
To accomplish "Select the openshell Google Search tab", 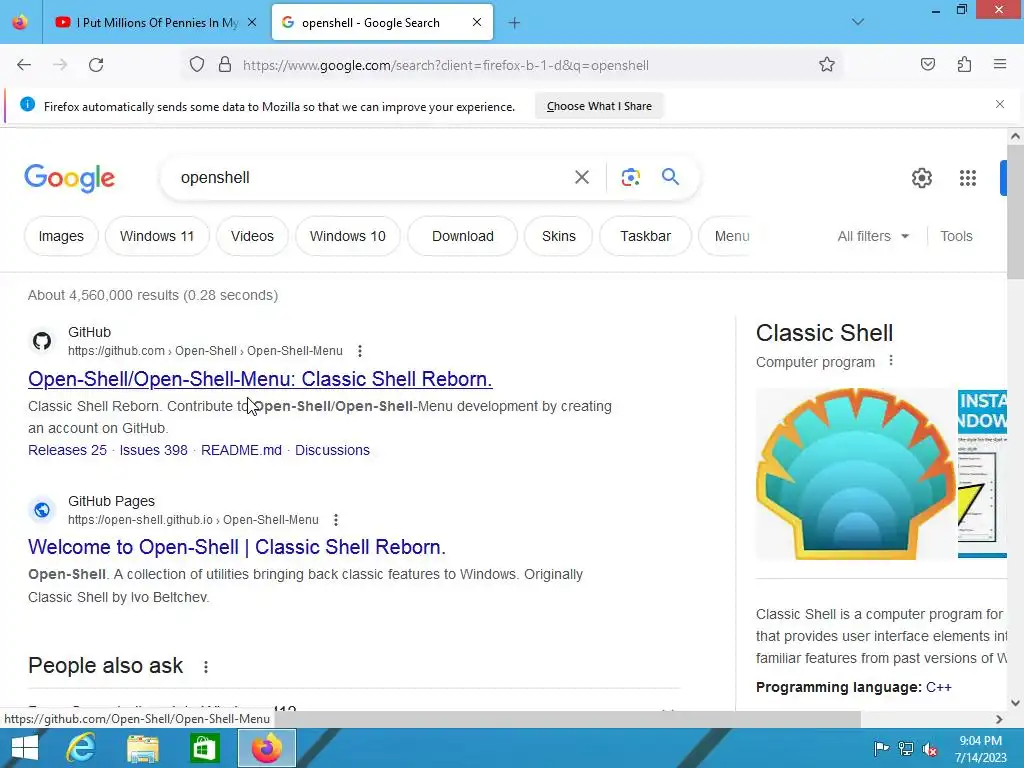I will coord(382,23).
